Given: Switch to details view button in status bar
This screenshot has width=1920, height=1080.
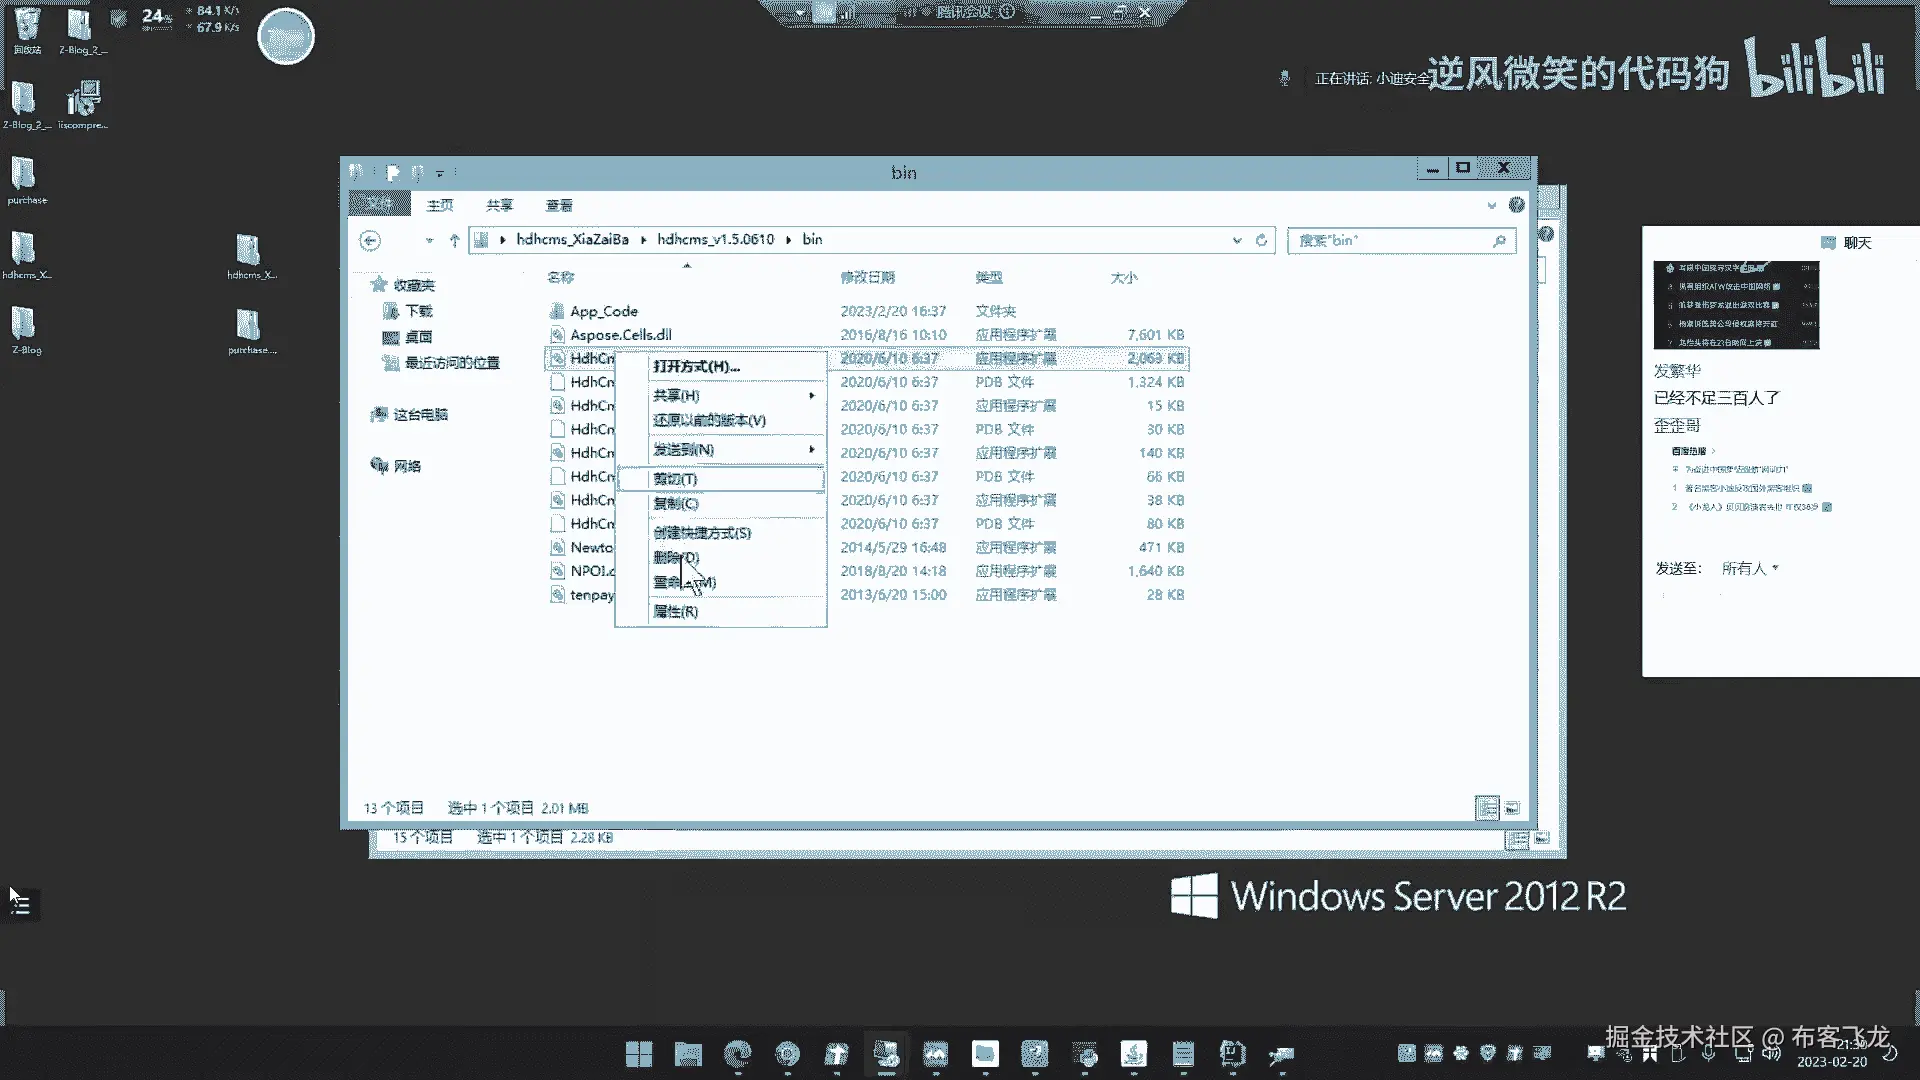Looking at the screenshot, I should click(x=1487, y=808).
